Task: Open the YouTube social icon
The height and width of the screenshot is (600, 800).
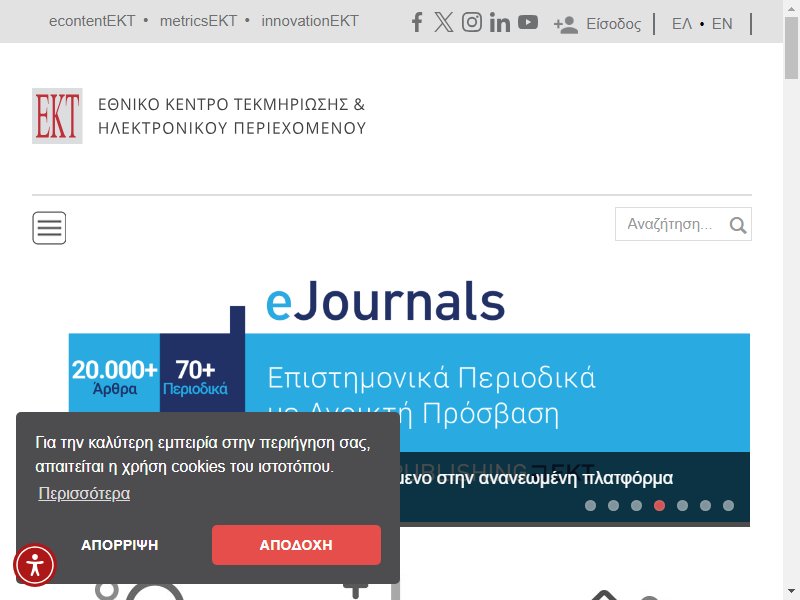Action: click(x=528, y=22)
